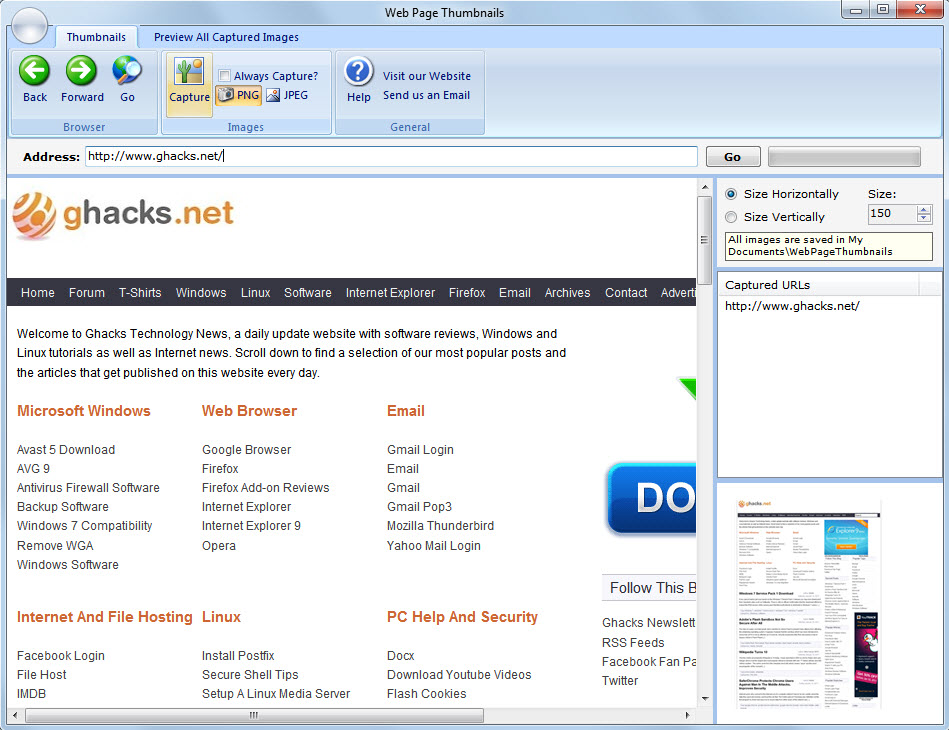
Task: Select Size Horizontally radio button
Action: tap(731, 194)
